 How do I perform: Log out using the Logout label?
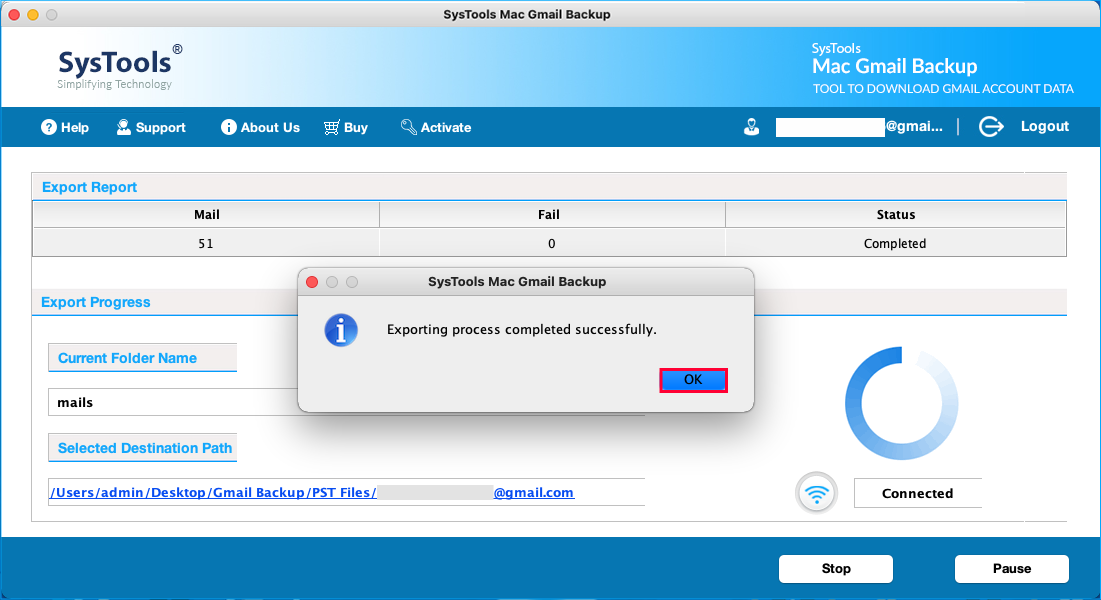pyautogui.click(x=1045, y=126)
